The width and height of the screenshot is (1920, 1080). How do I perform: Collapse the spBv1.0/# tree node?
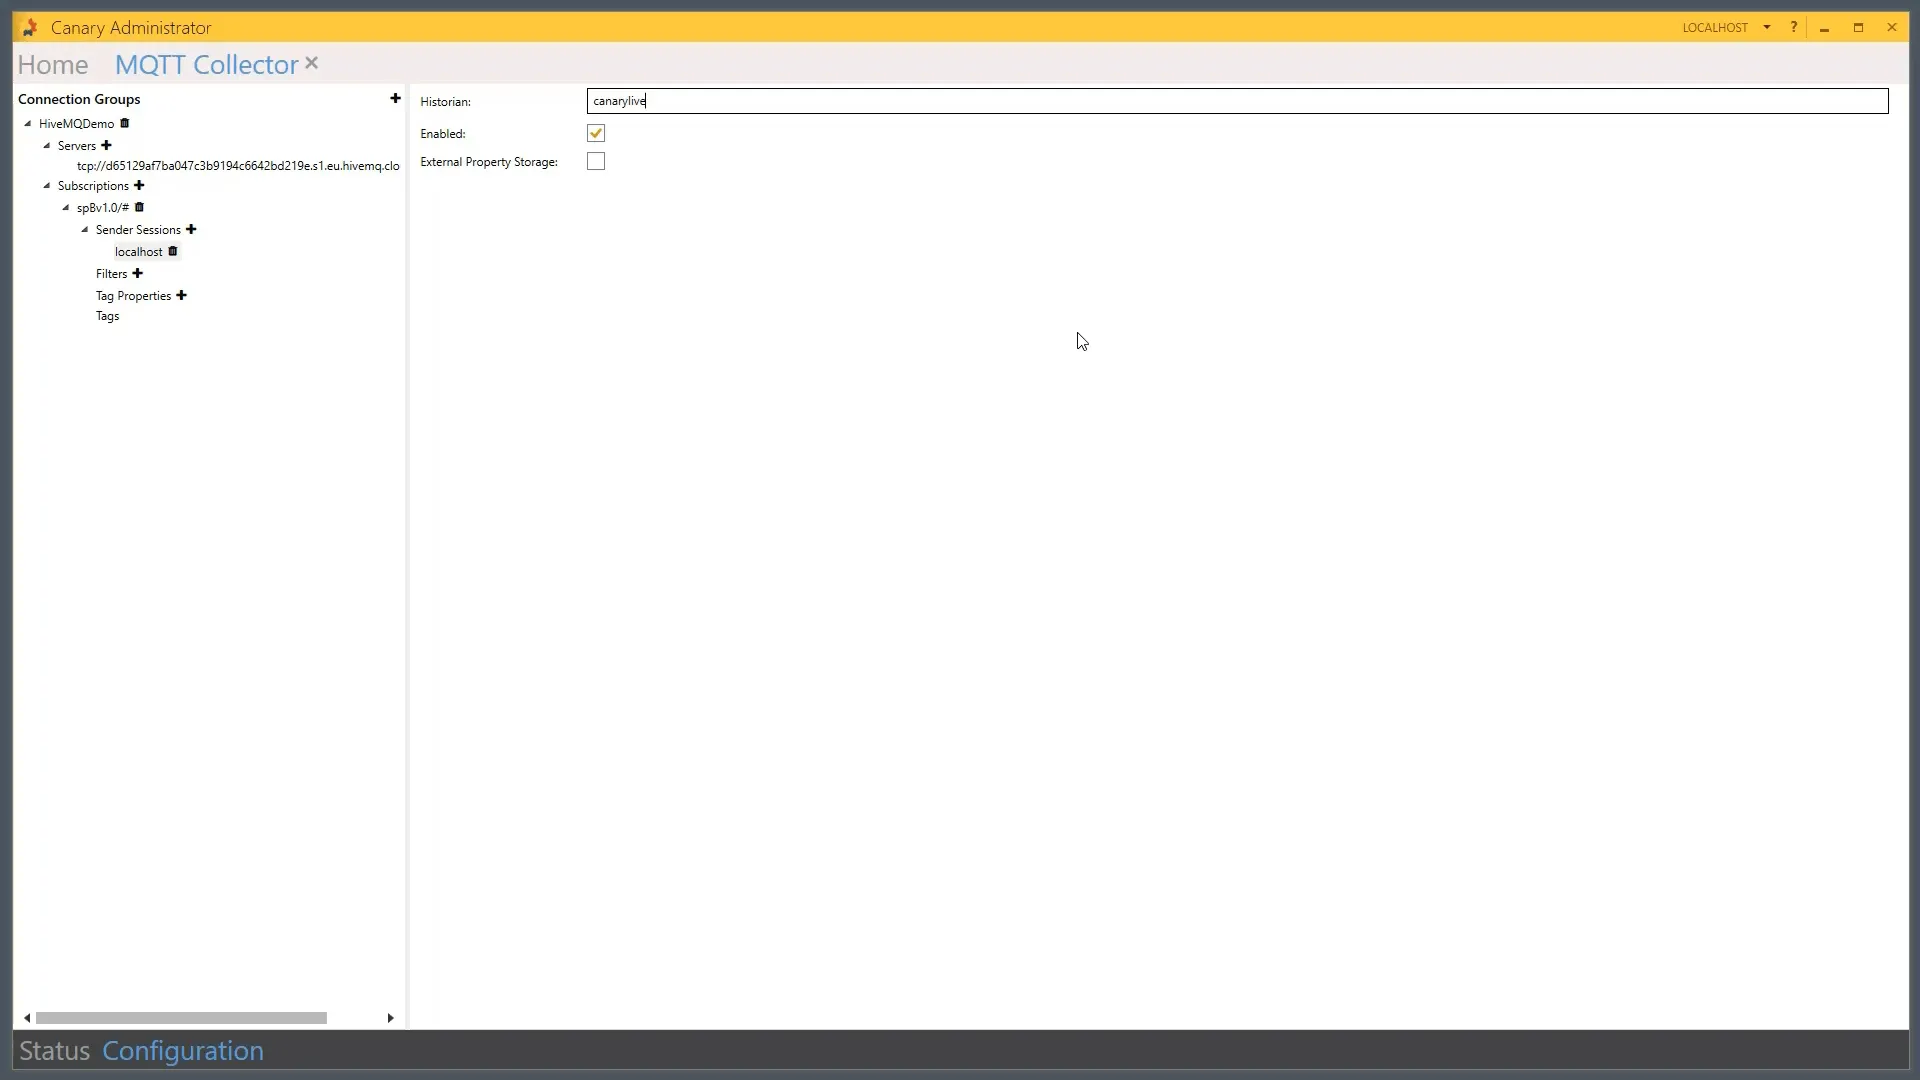point(66,208)
